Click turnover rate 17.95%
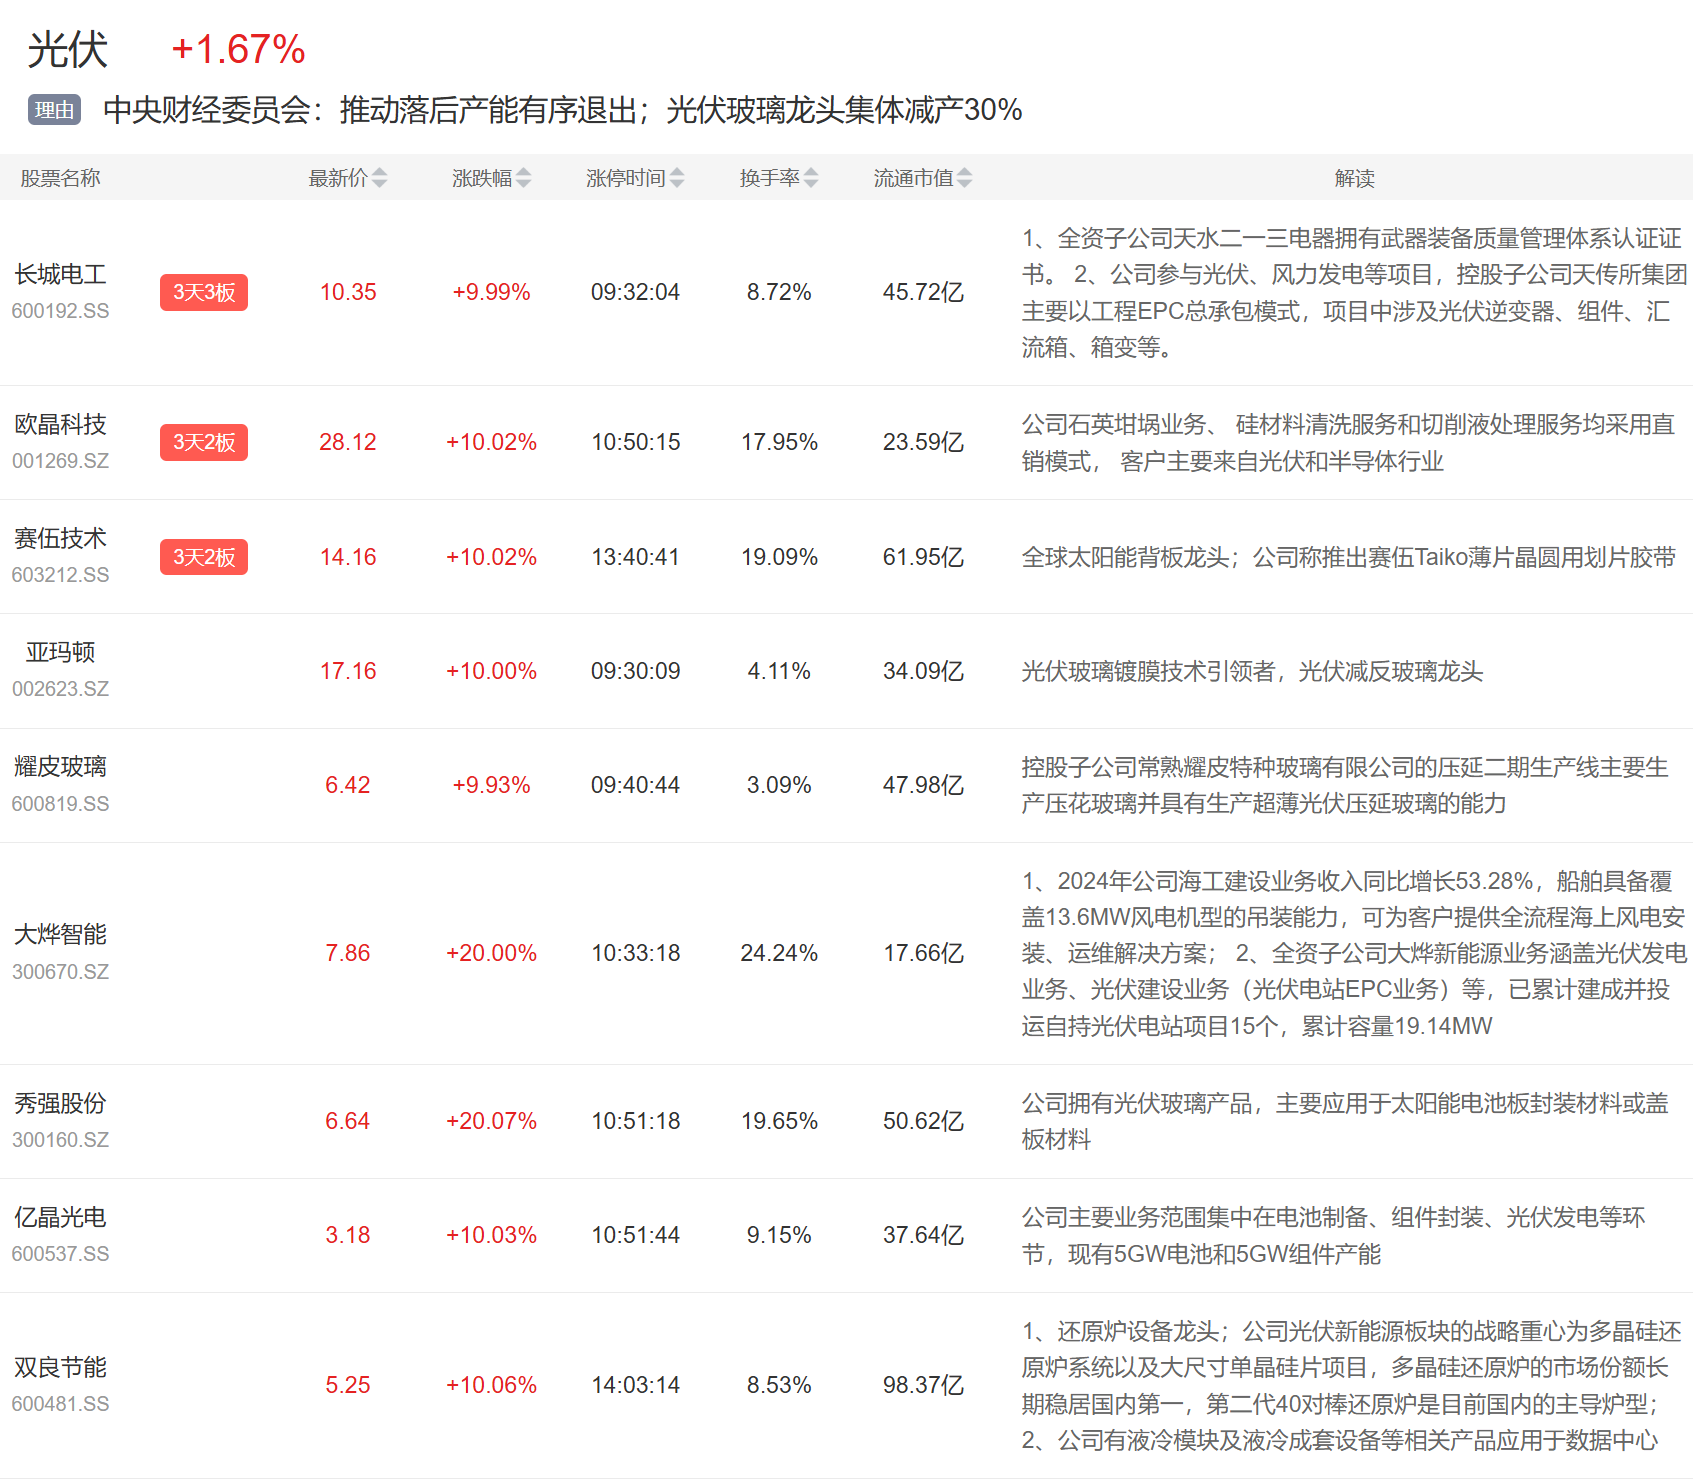1693x1483 pixels. point(779,442)
